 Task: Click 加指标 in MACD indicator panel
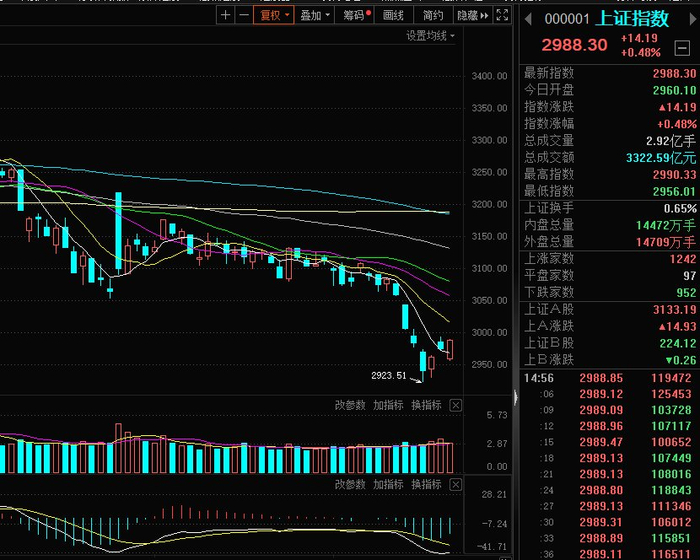pyautogui.click(x=388, y=484)
